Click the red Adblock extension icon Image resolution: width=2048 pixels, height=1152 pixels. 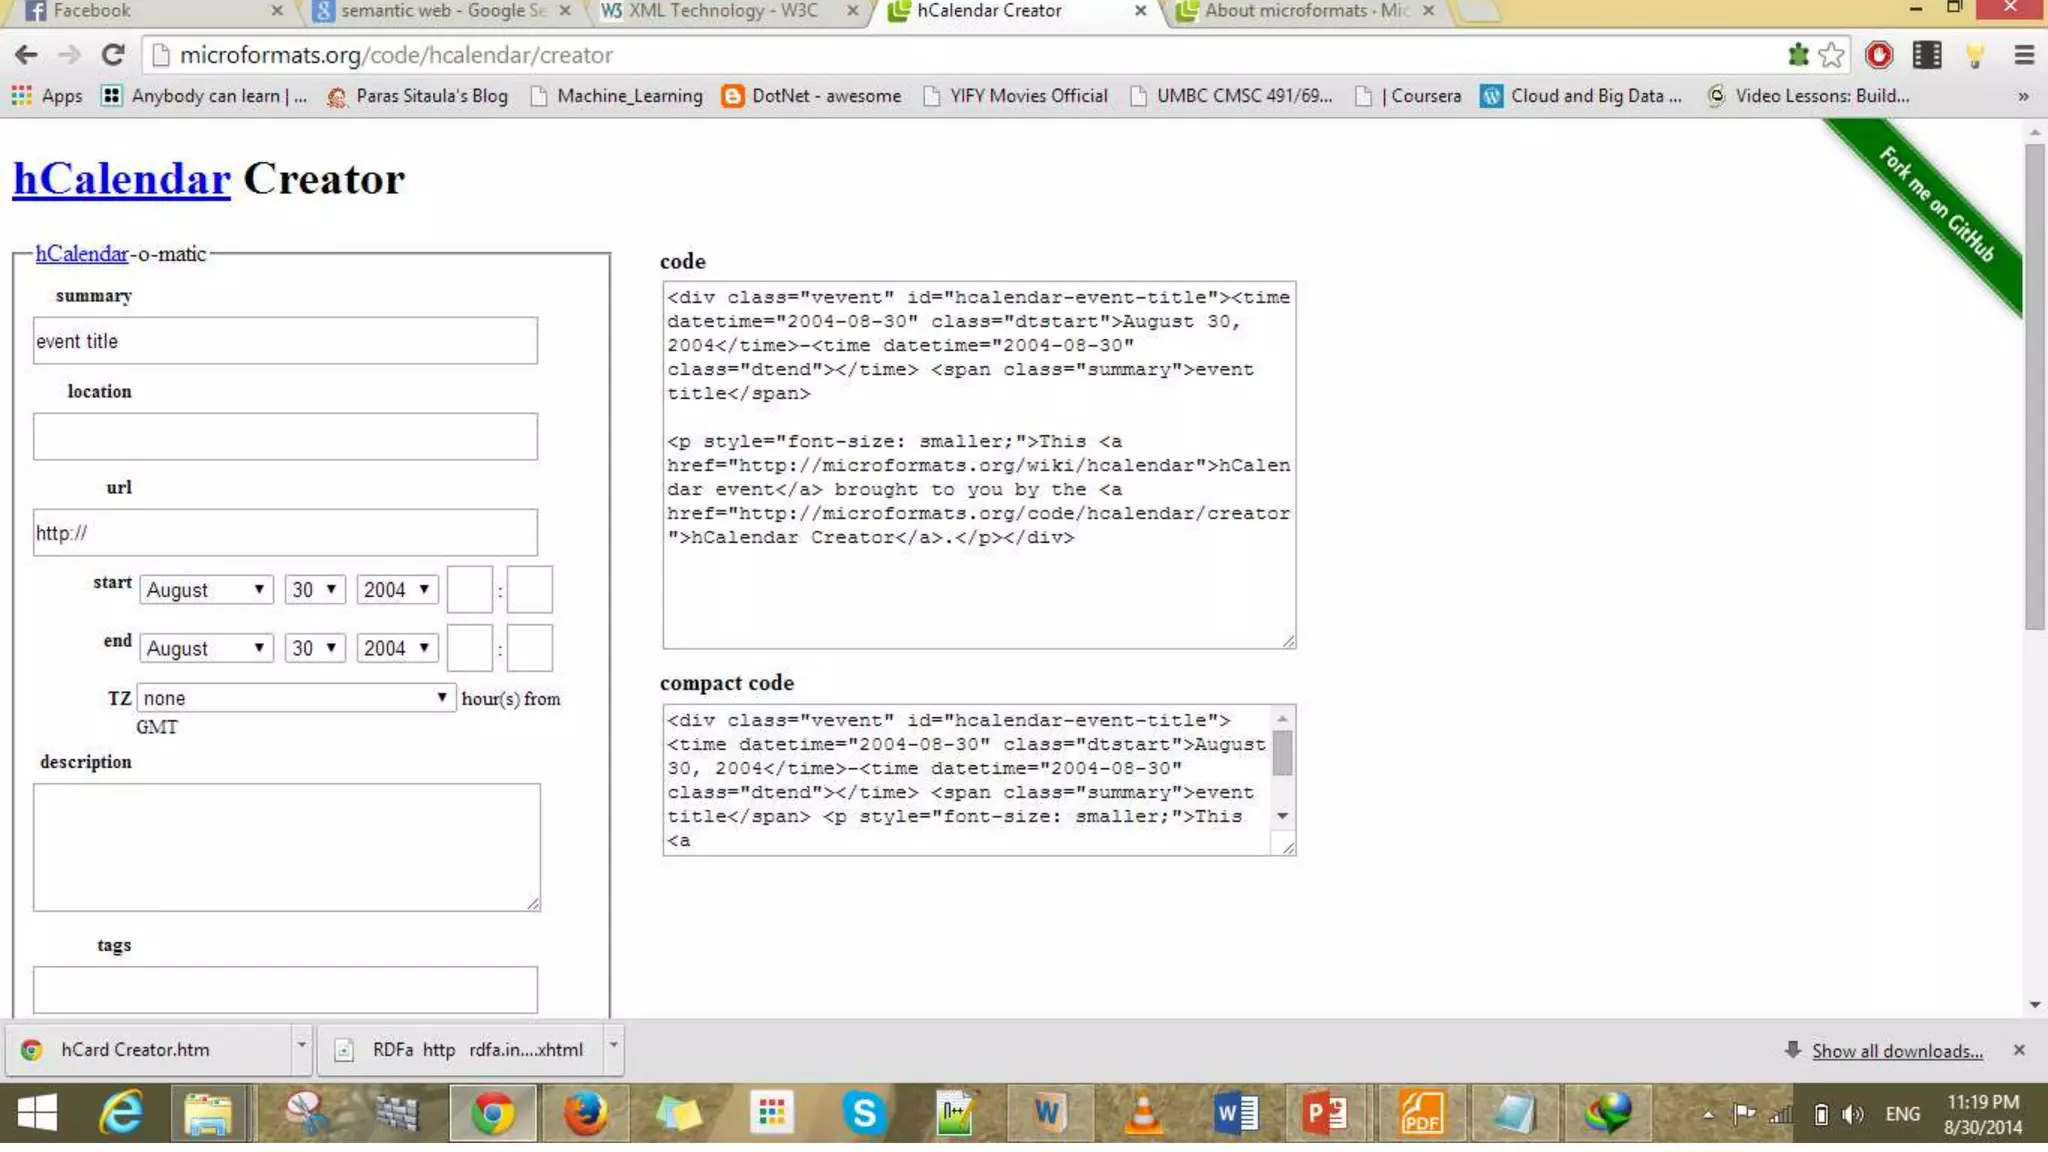coord(1879,55)
